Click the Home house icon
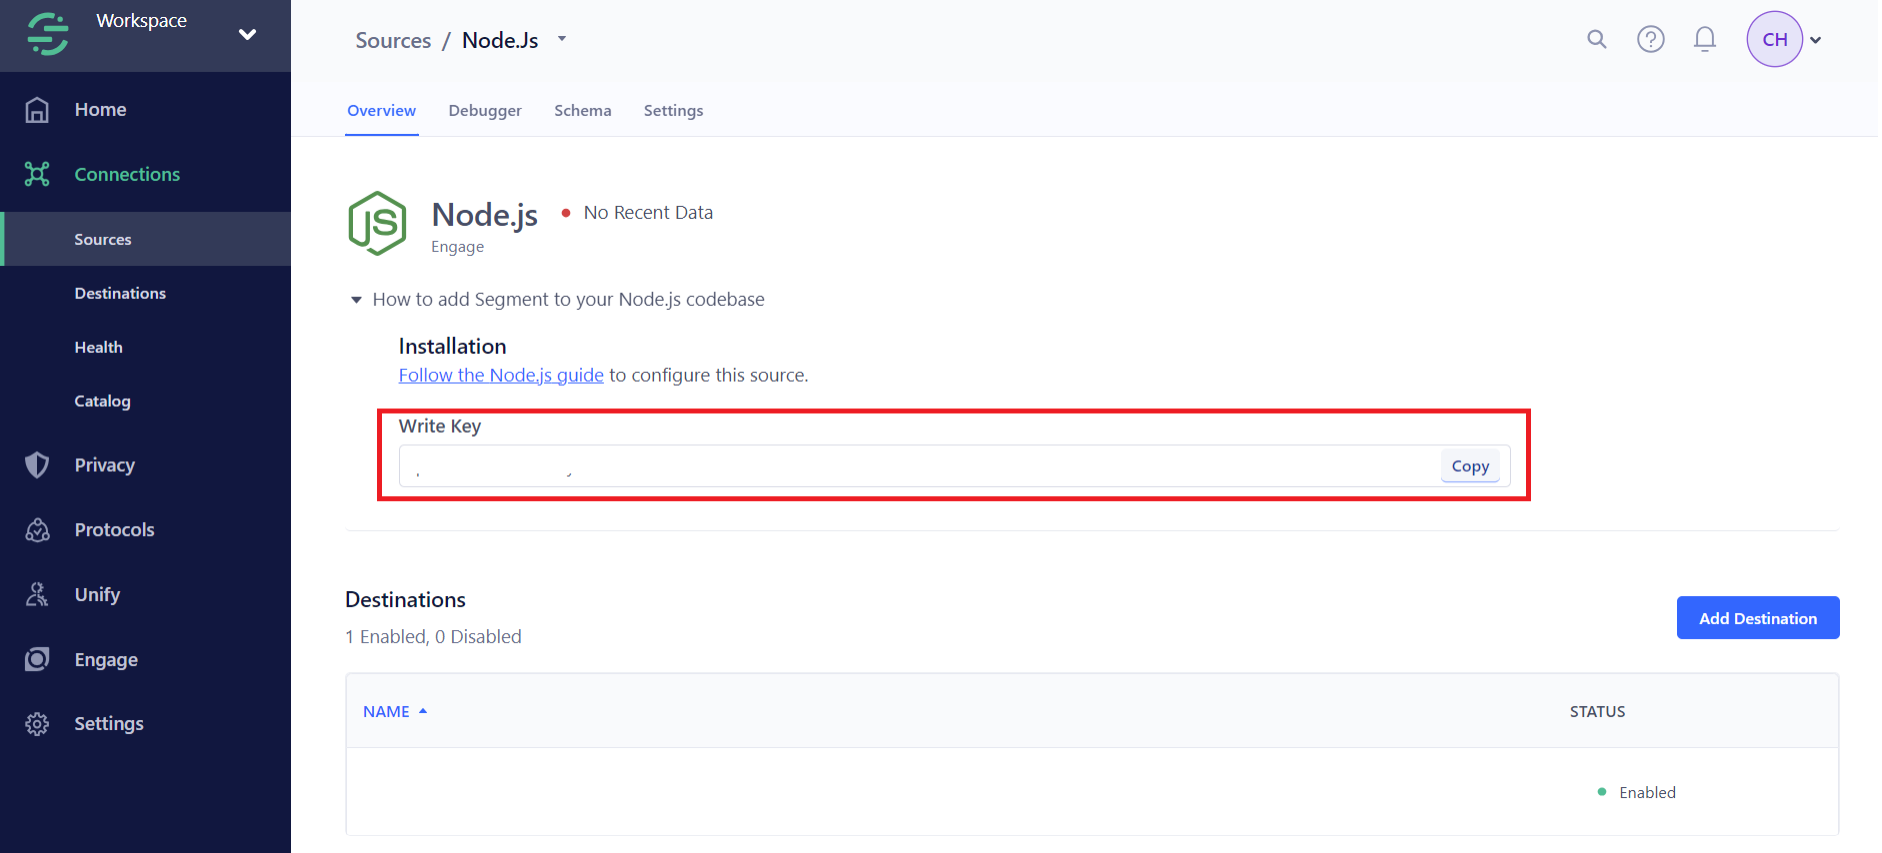The width and height of the screenshot is (1882, 853). click(37, 110)
